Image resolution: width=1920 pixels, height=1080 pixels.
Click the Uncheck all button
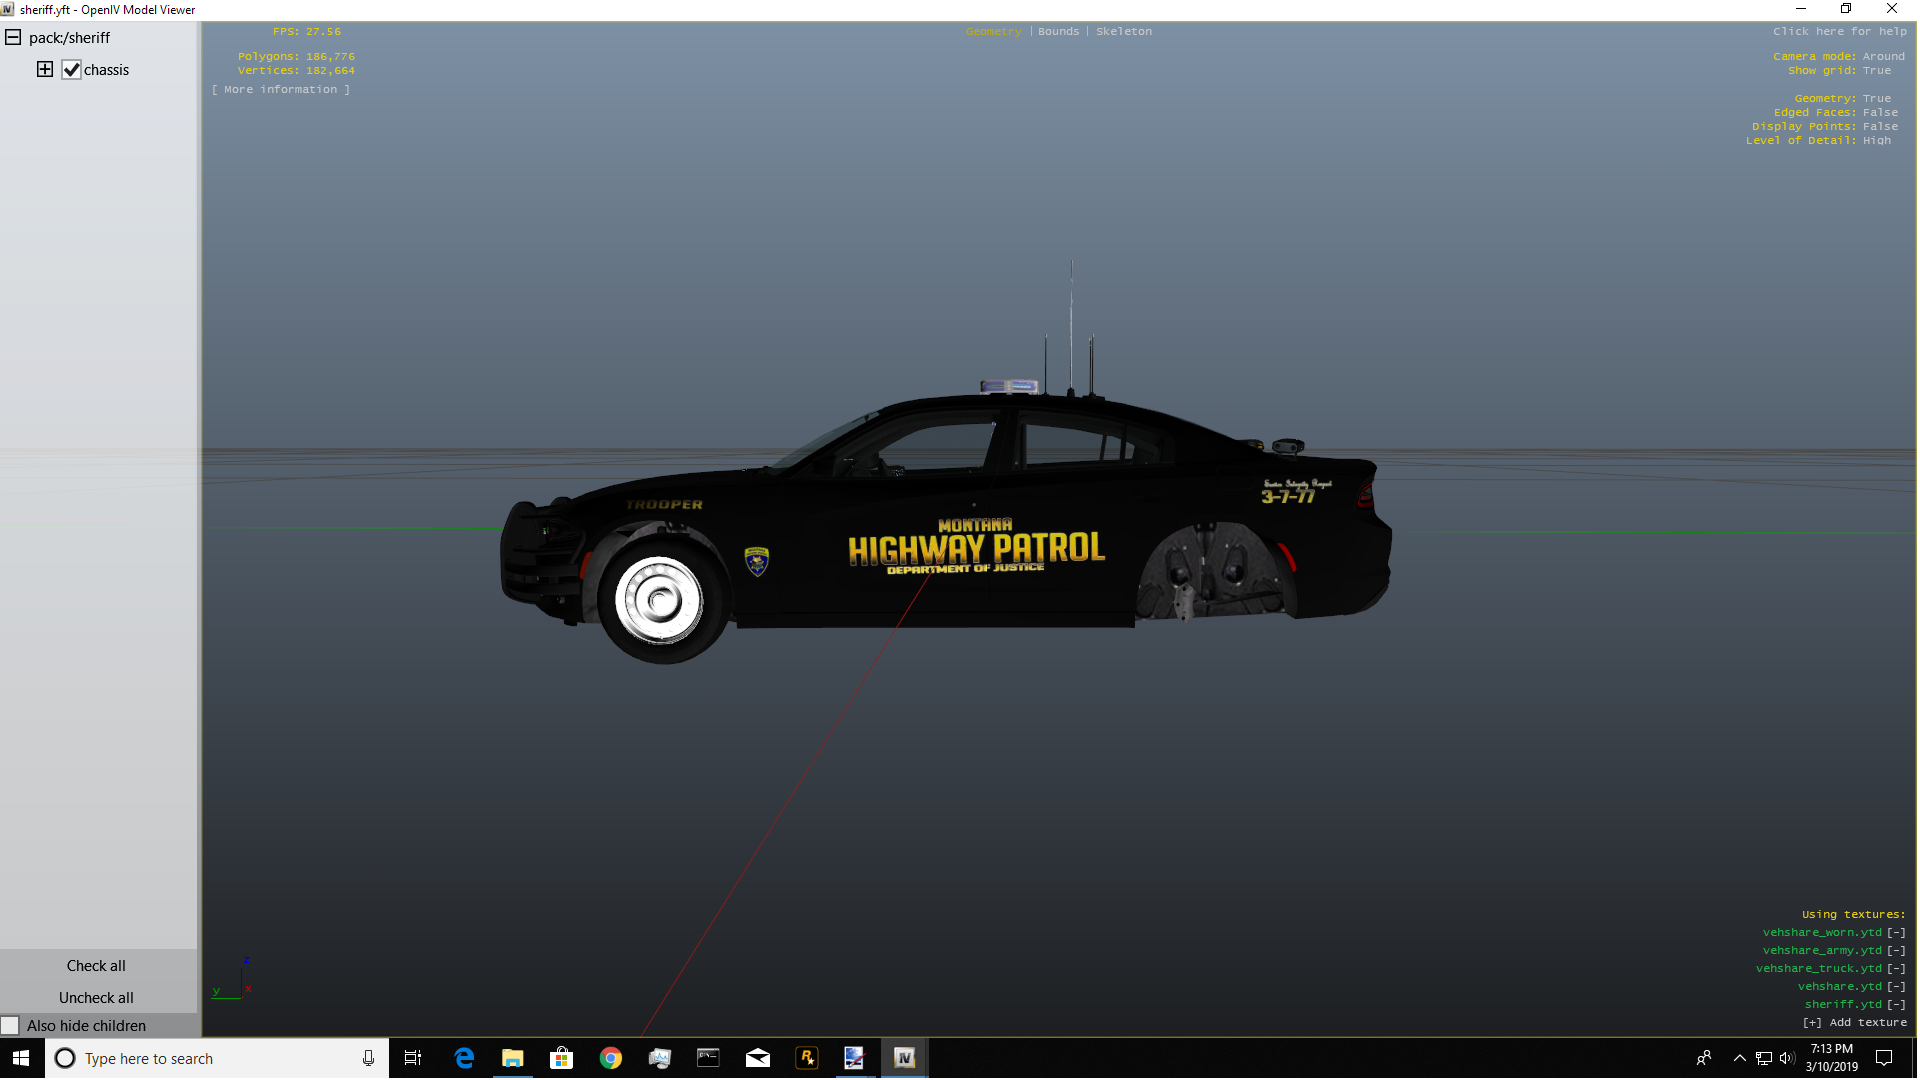coord(96,998)
